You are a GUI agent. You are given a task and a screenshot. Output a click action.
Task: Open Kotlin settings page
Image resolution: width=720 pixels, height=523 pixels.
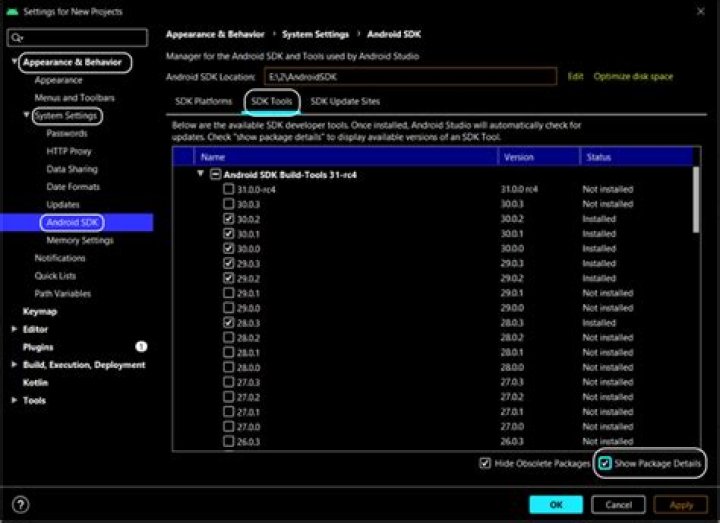(x=35, y=382)
